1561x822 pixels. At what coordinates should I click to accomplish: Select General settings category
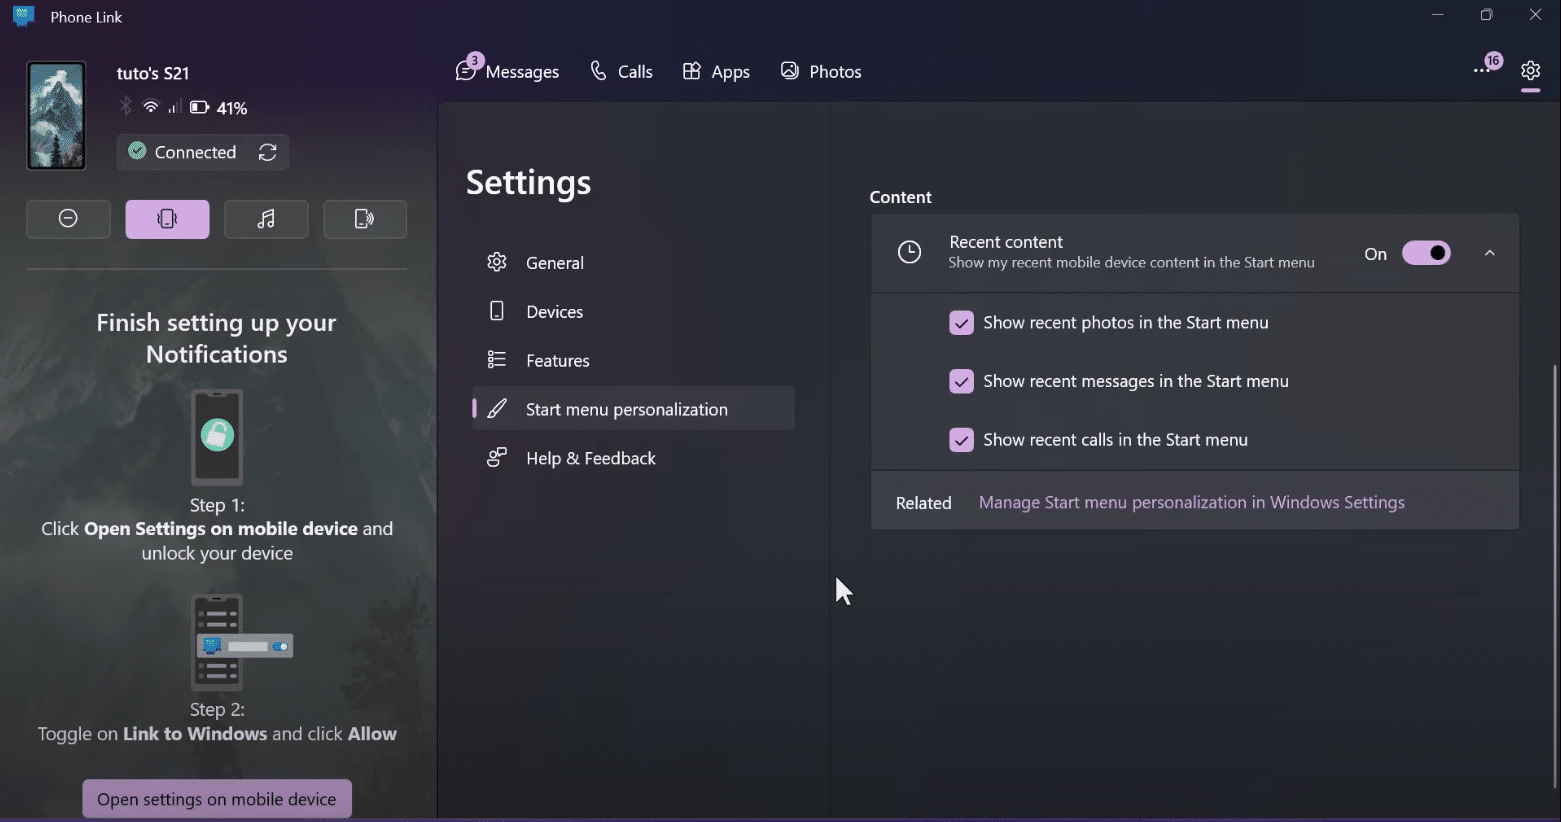(633, 263)
